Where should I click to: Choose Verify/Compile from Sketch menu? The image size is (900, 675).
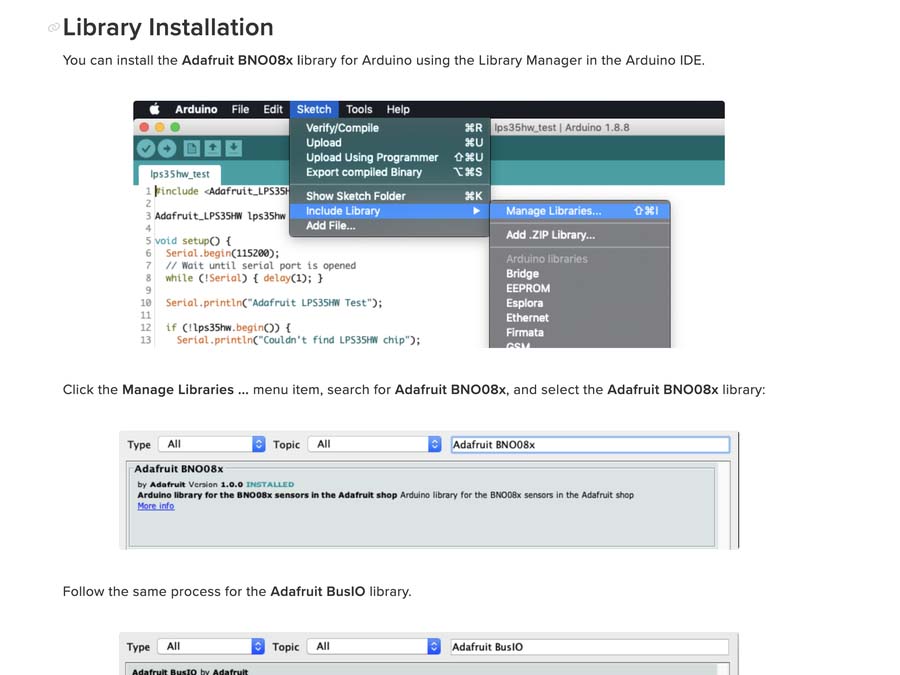[x=390, y=128]
